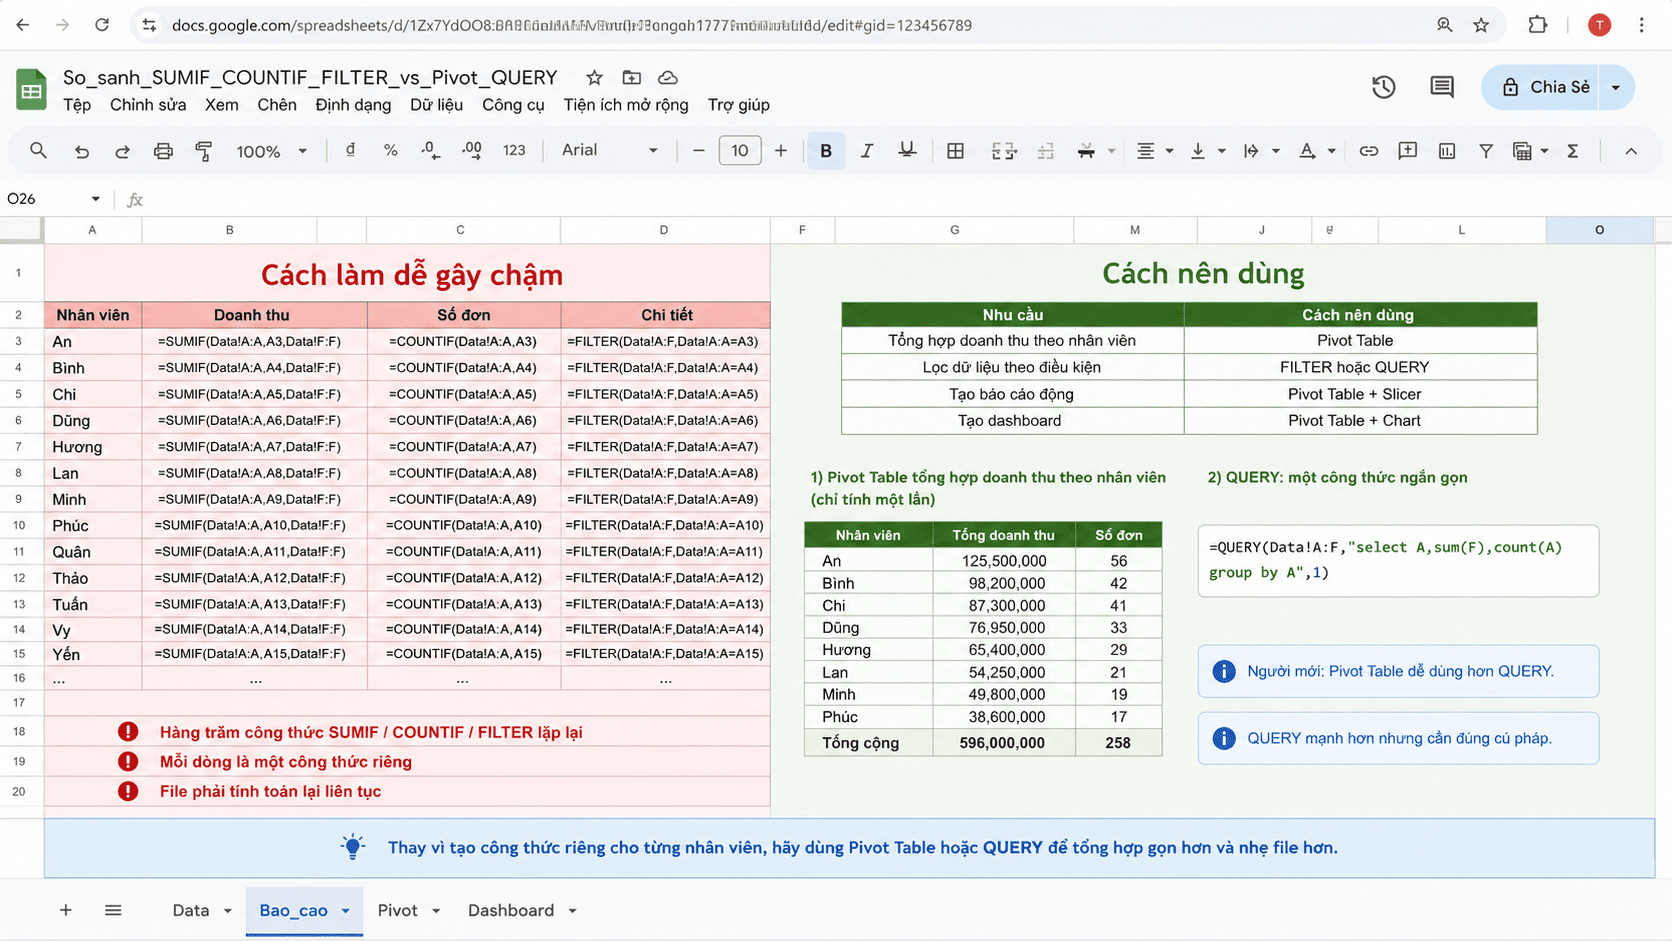The width and height of the screenshot is (1672, 941).
Task: Toggle italic formatting
Action: 866,151
